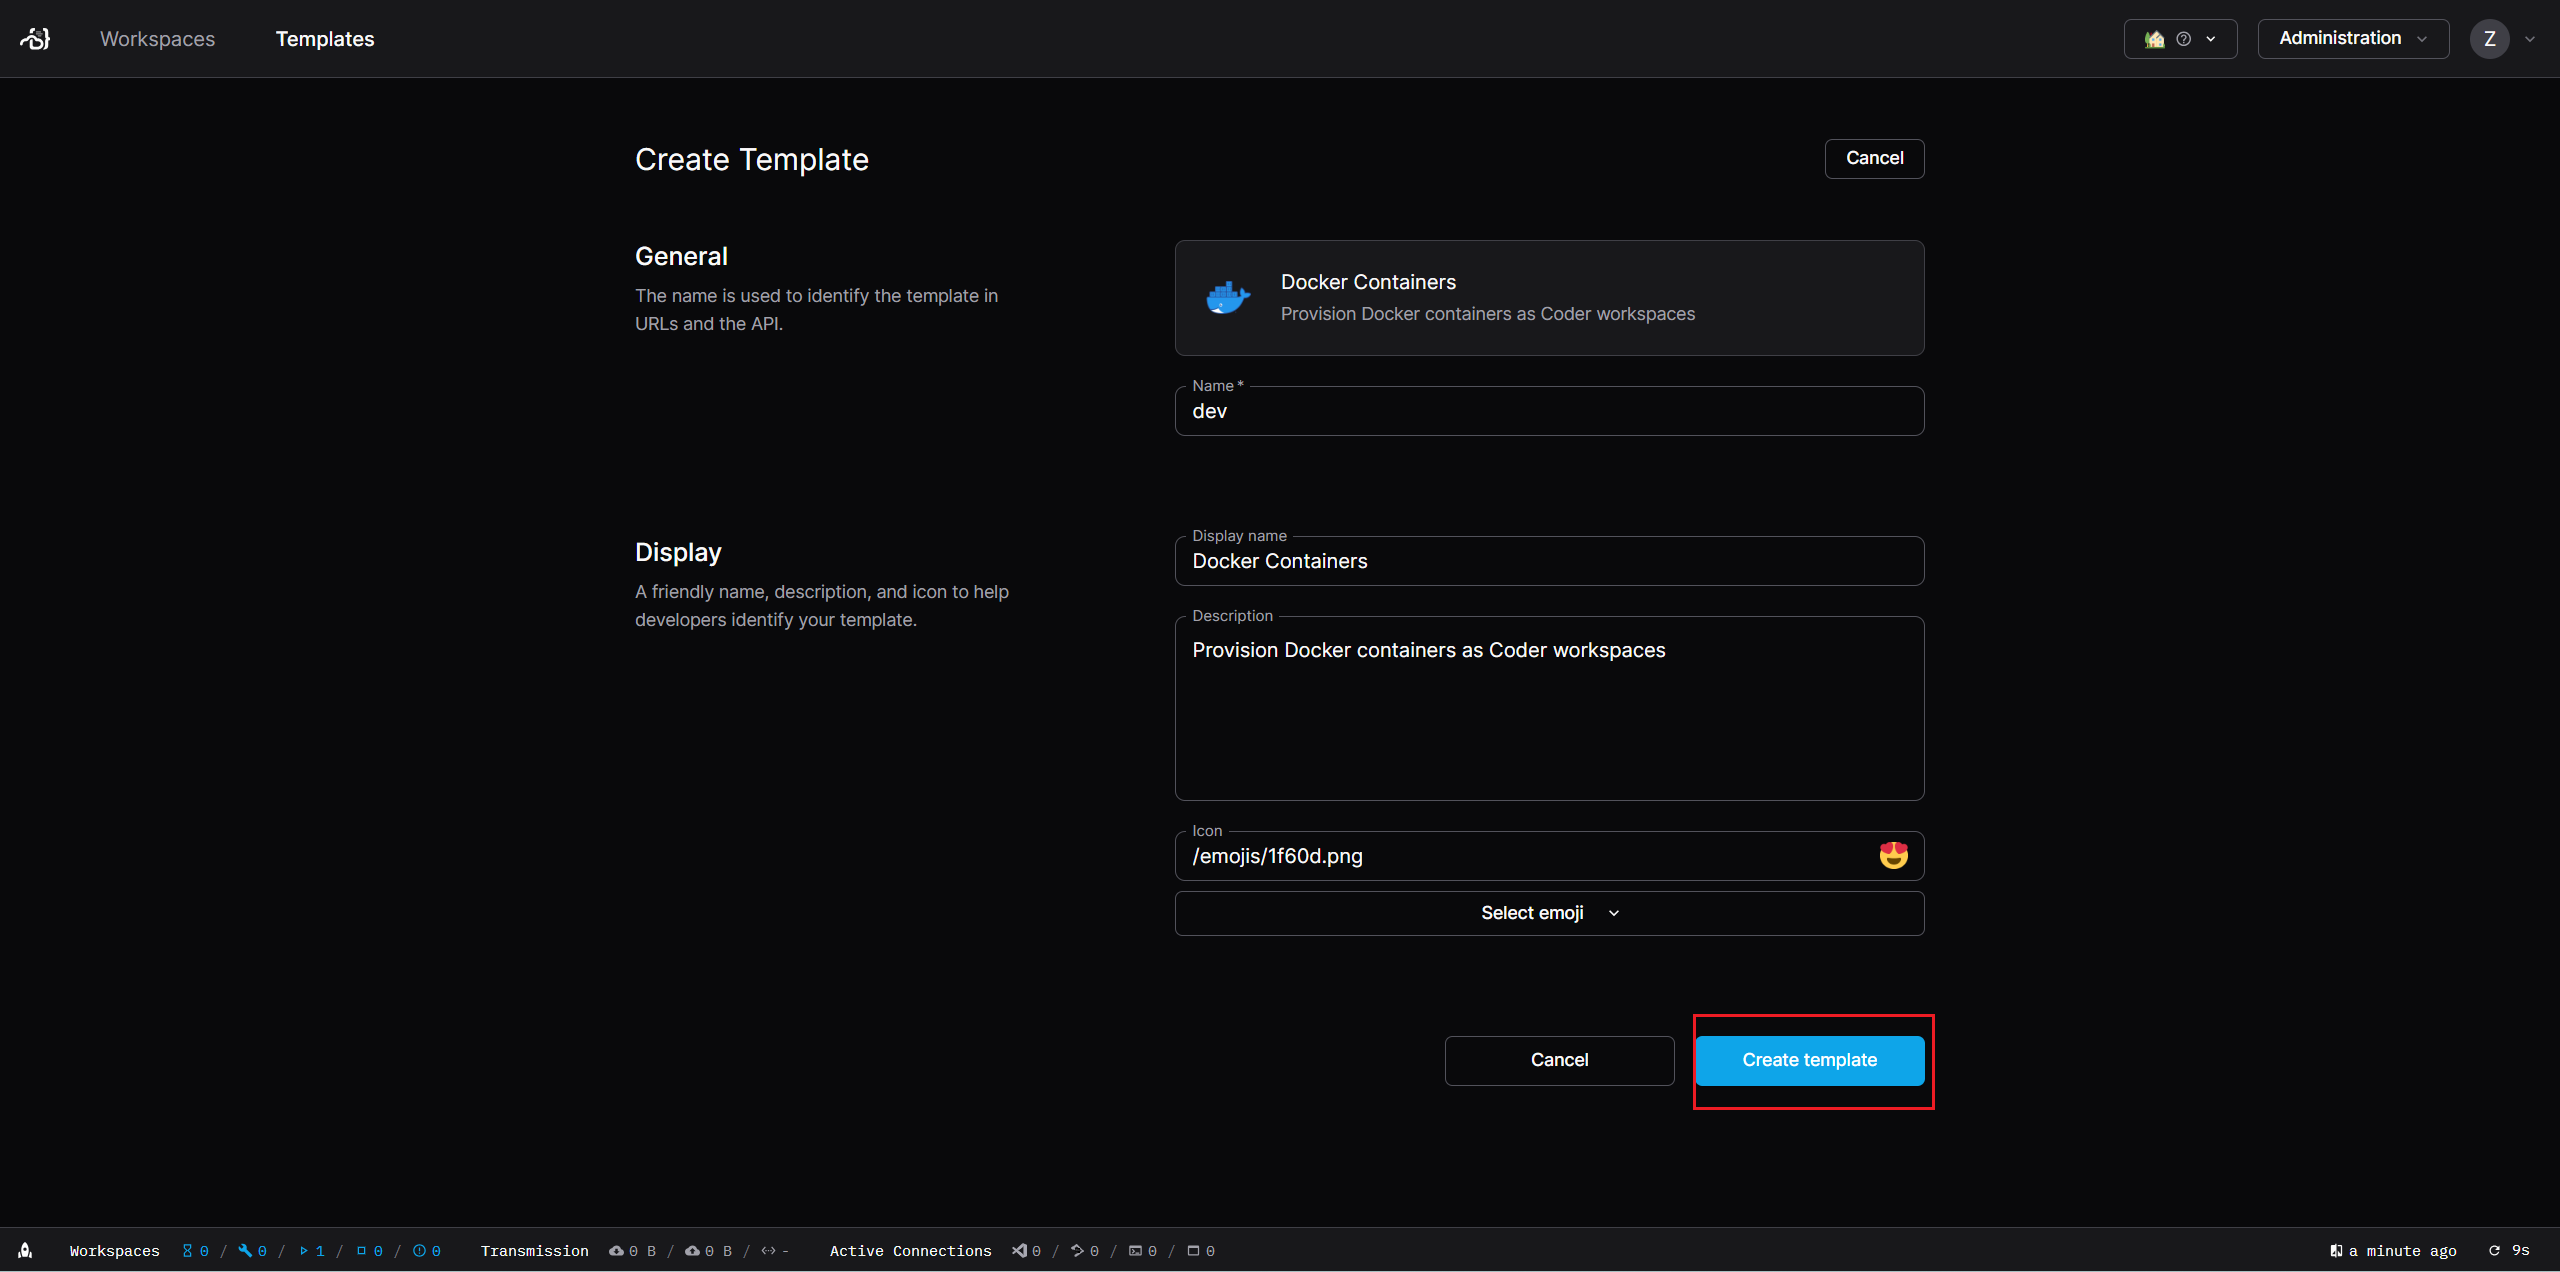Click the VS Code connections icon

(1019, 1251)
